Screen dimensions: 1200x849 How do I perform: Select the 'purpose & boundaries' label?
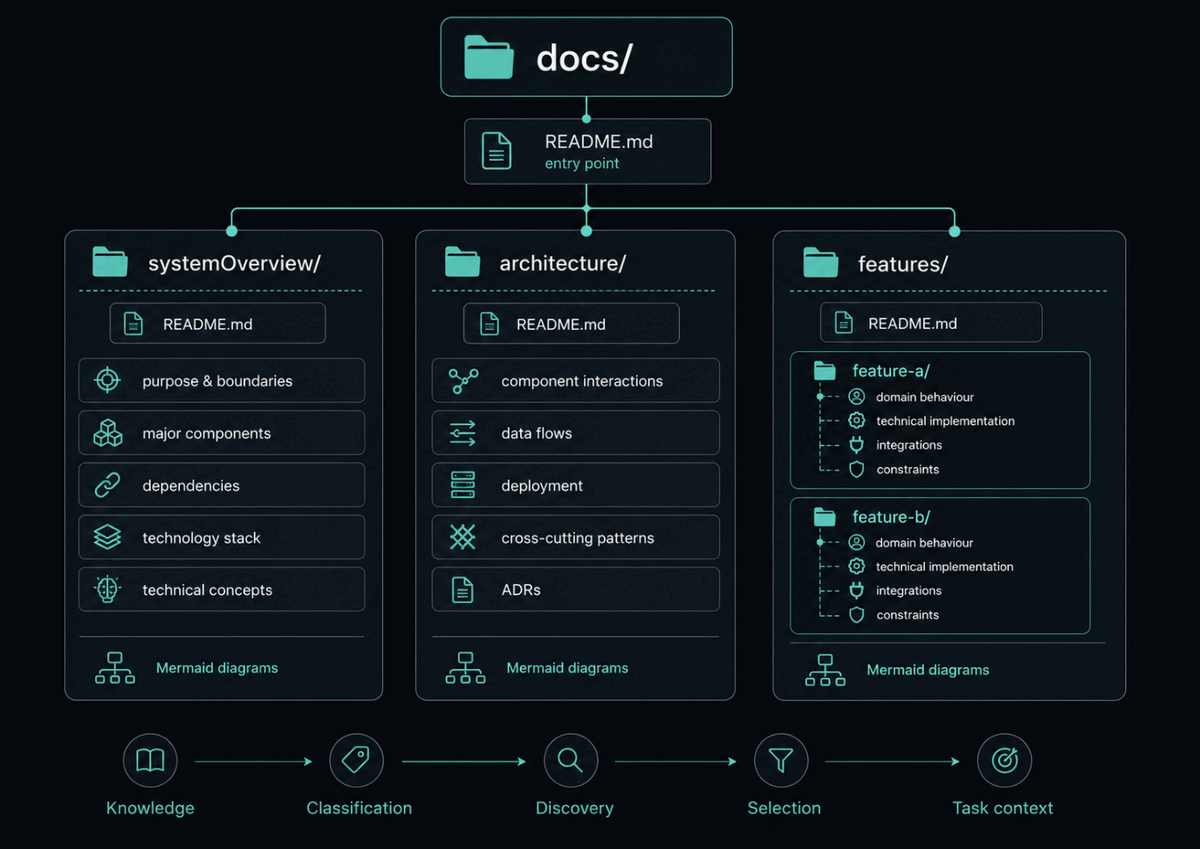click(218, 381)
